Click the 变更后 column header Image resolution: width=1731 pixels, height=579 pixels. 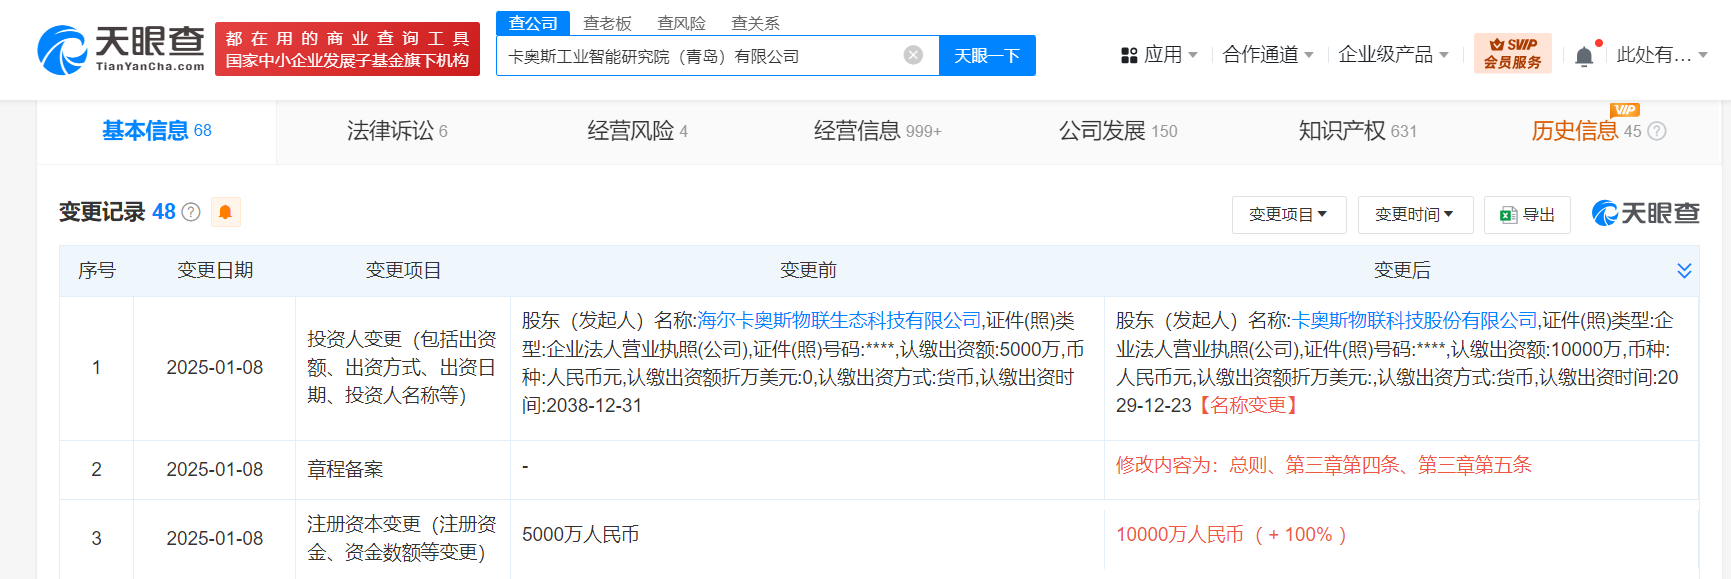[1402, 270]
